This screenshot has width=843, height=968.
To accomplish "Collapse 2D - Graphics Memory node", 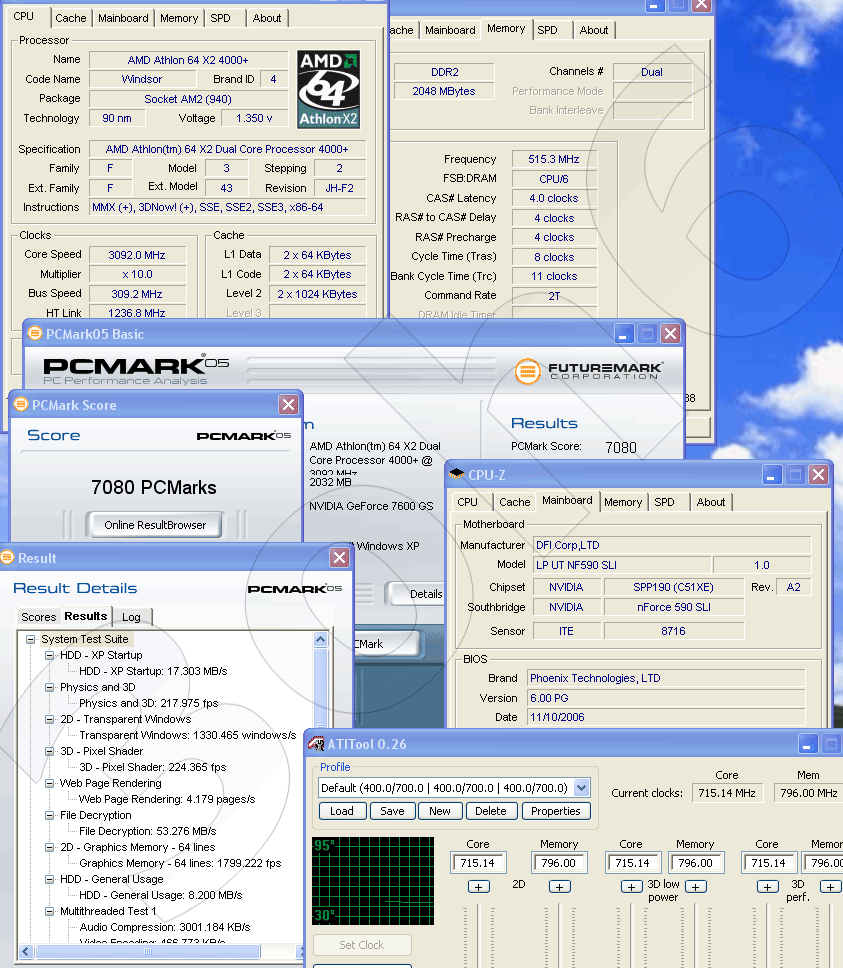I will click(x=49, y=848).
